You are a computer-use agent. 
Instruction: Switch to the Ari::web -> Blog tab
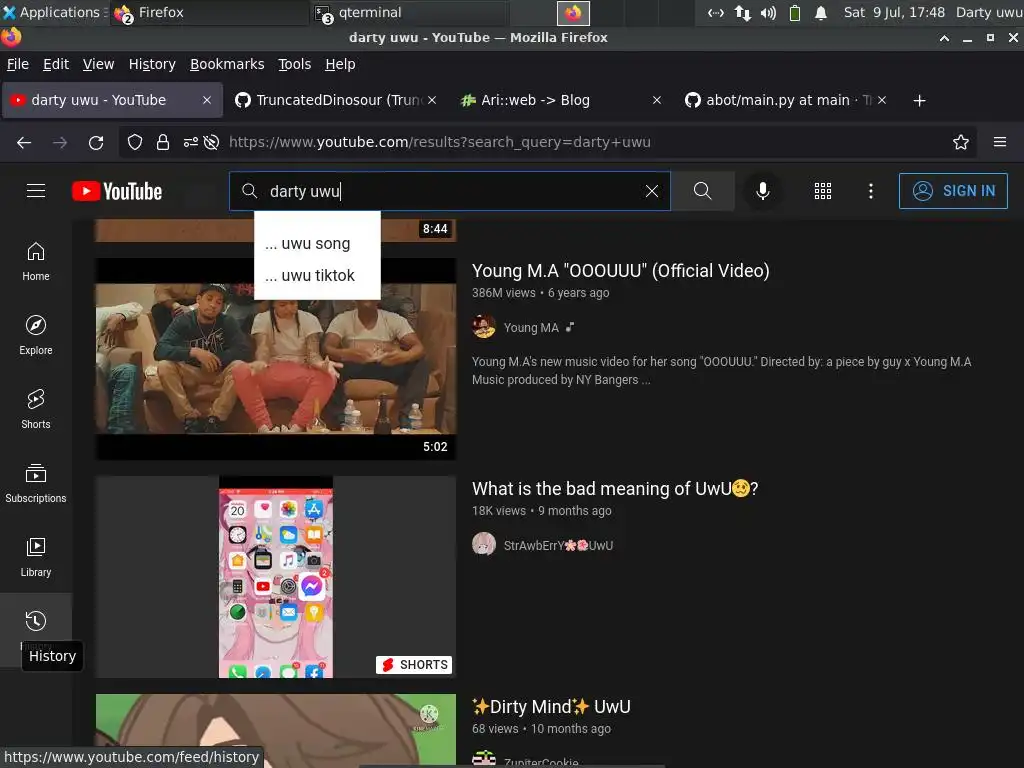pos(560,101)
